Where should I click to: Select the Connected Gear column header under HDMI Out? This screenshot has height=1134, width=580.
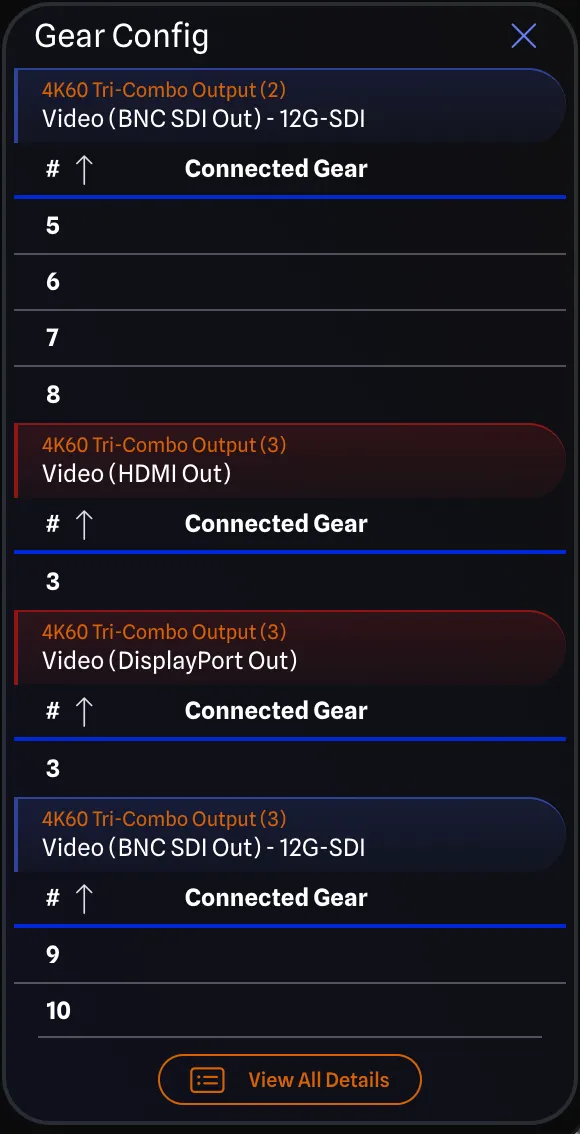[275, 524]
